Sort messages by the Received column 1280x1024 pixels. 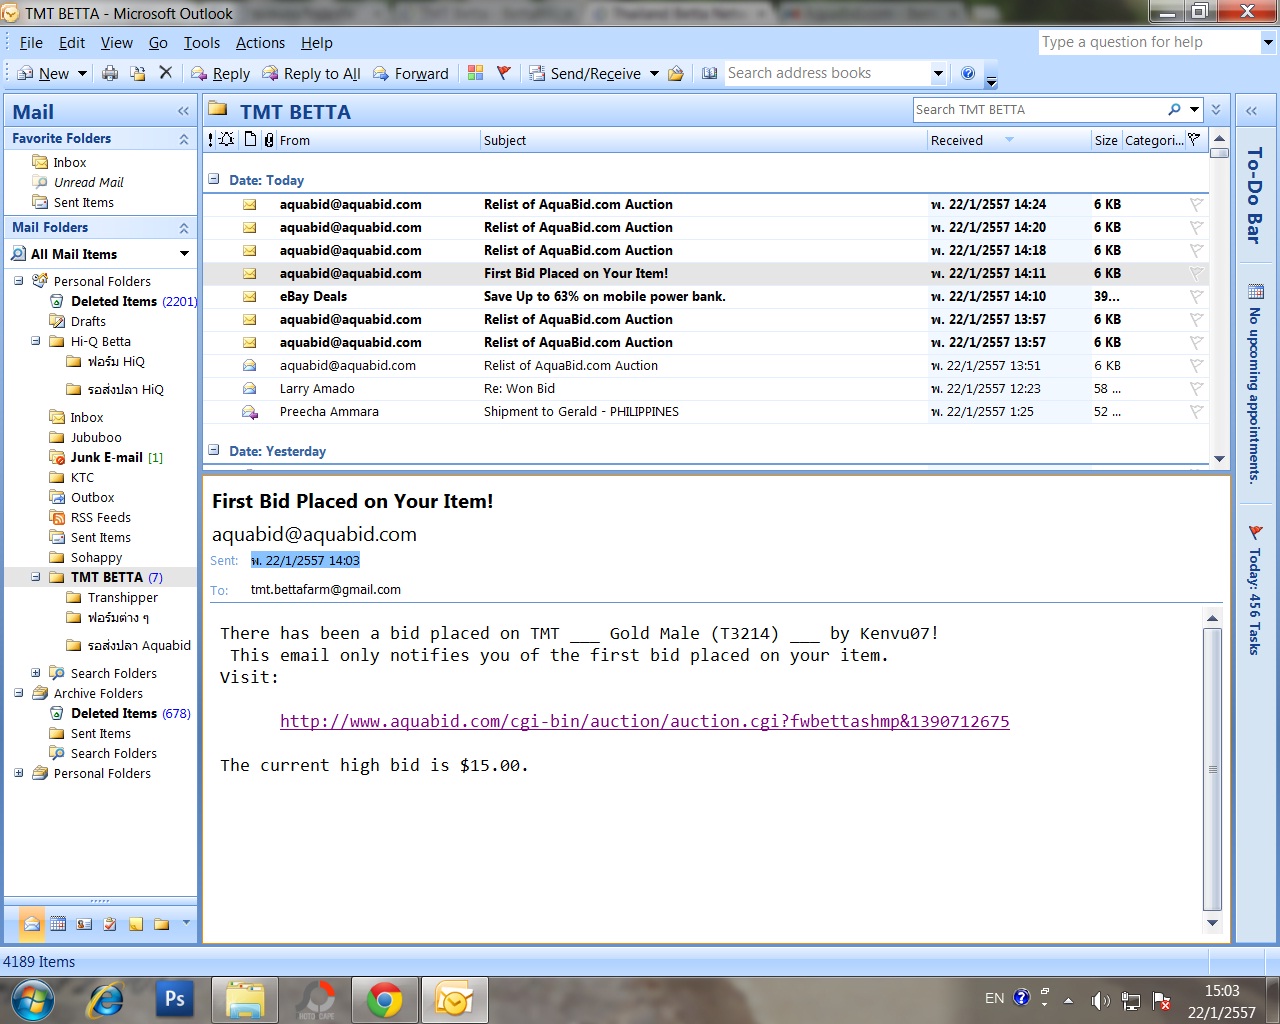click(1009, 140)
